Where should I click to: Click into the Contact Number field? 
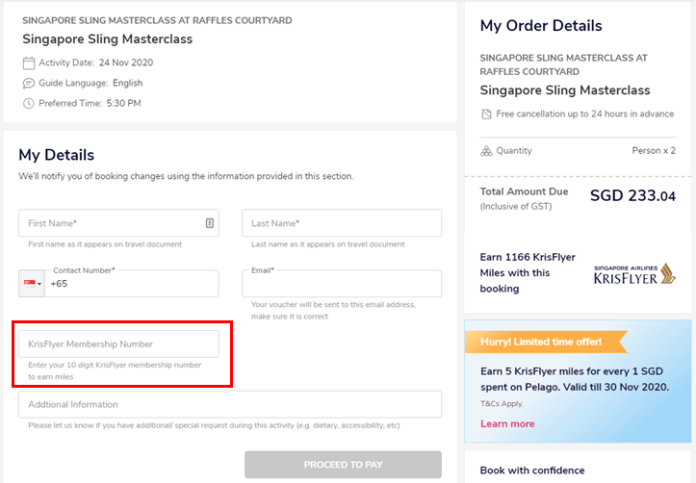(x=131, y=283)
